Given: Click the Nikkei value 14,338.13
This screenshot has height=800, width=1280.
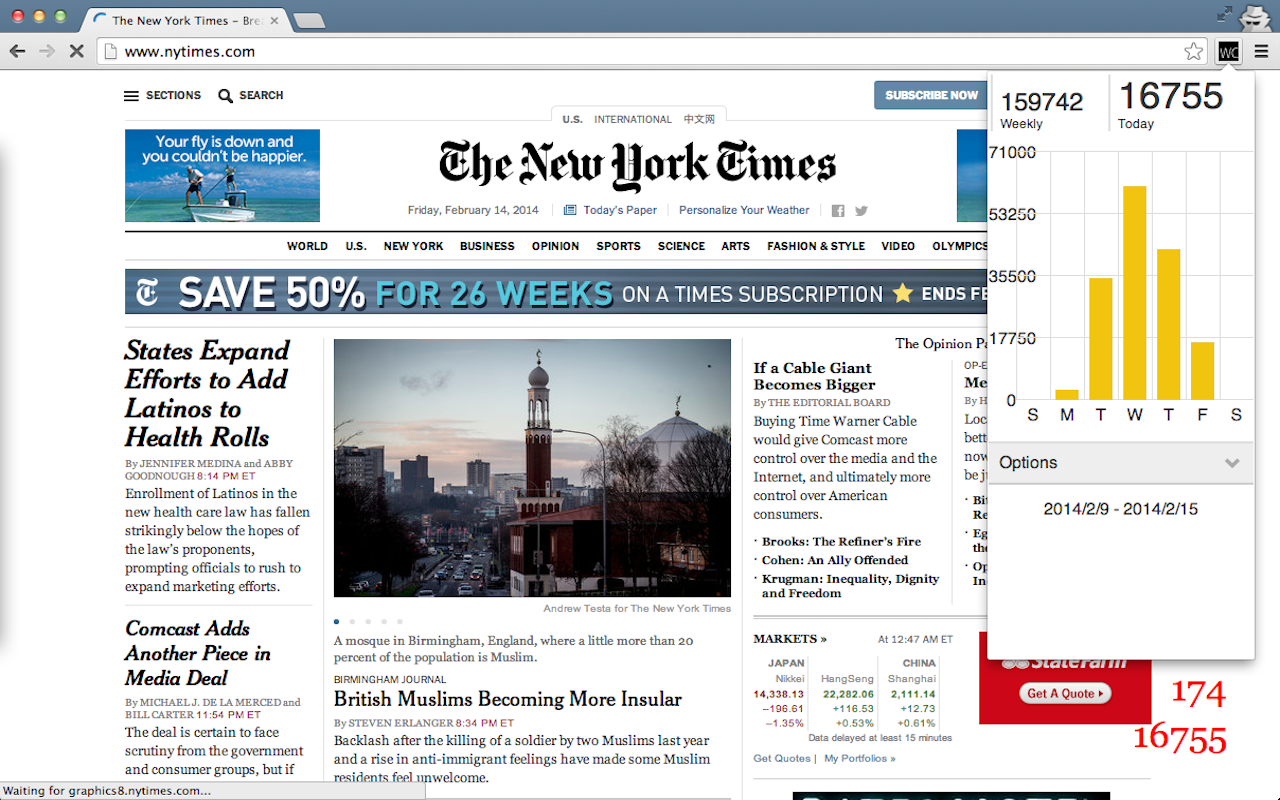Looking at the screenshot, I should (x=778, y=694).
